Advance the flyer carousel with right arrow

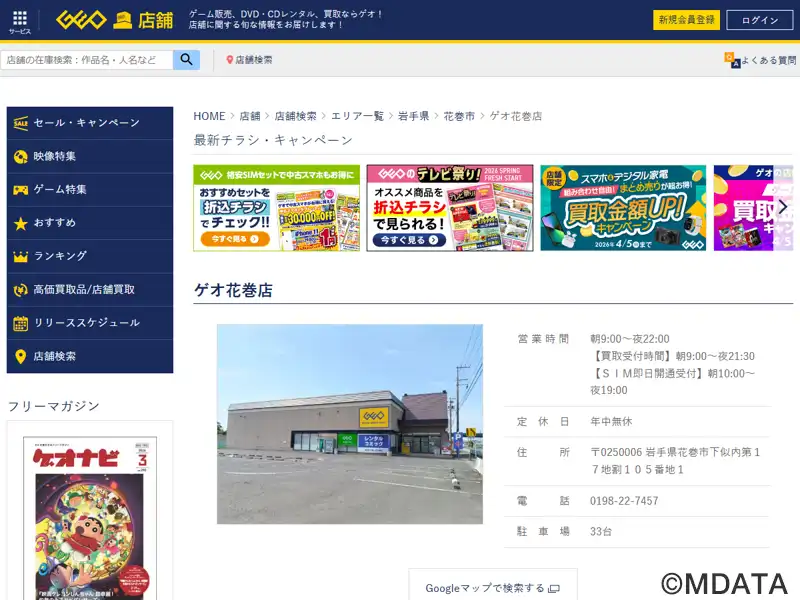(x=783, y=207)
